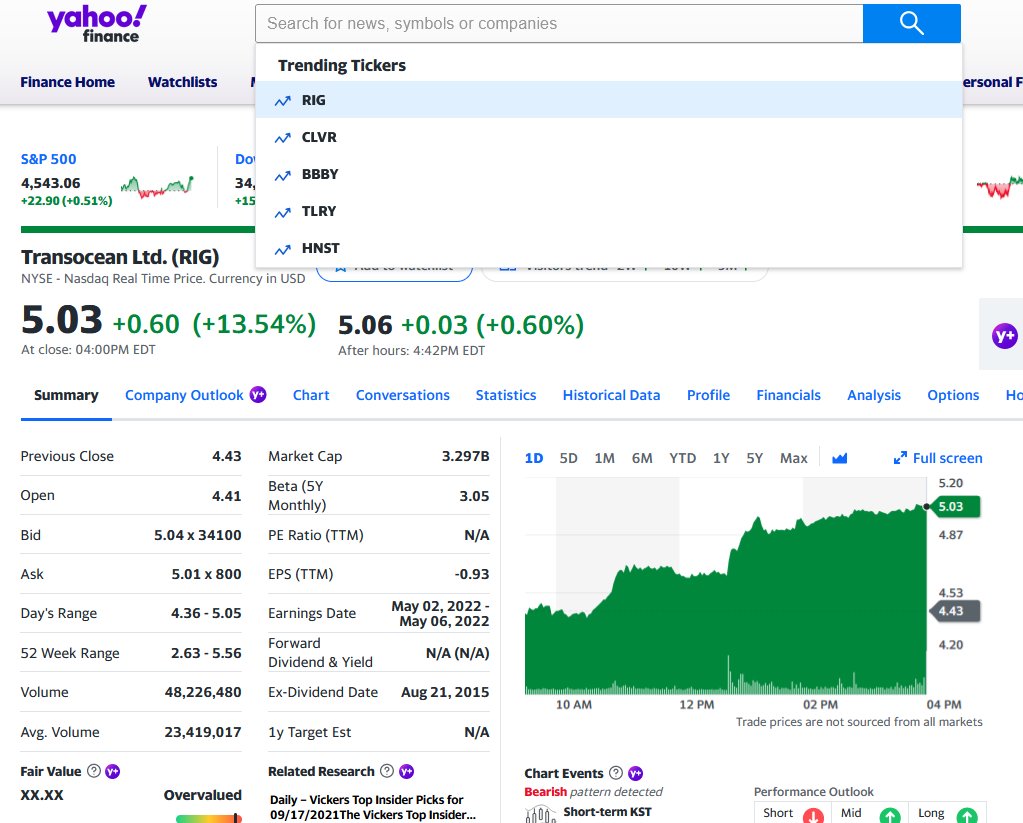Open the chart in Full screen
1023x823 pixels.
(x=938, y=458)
